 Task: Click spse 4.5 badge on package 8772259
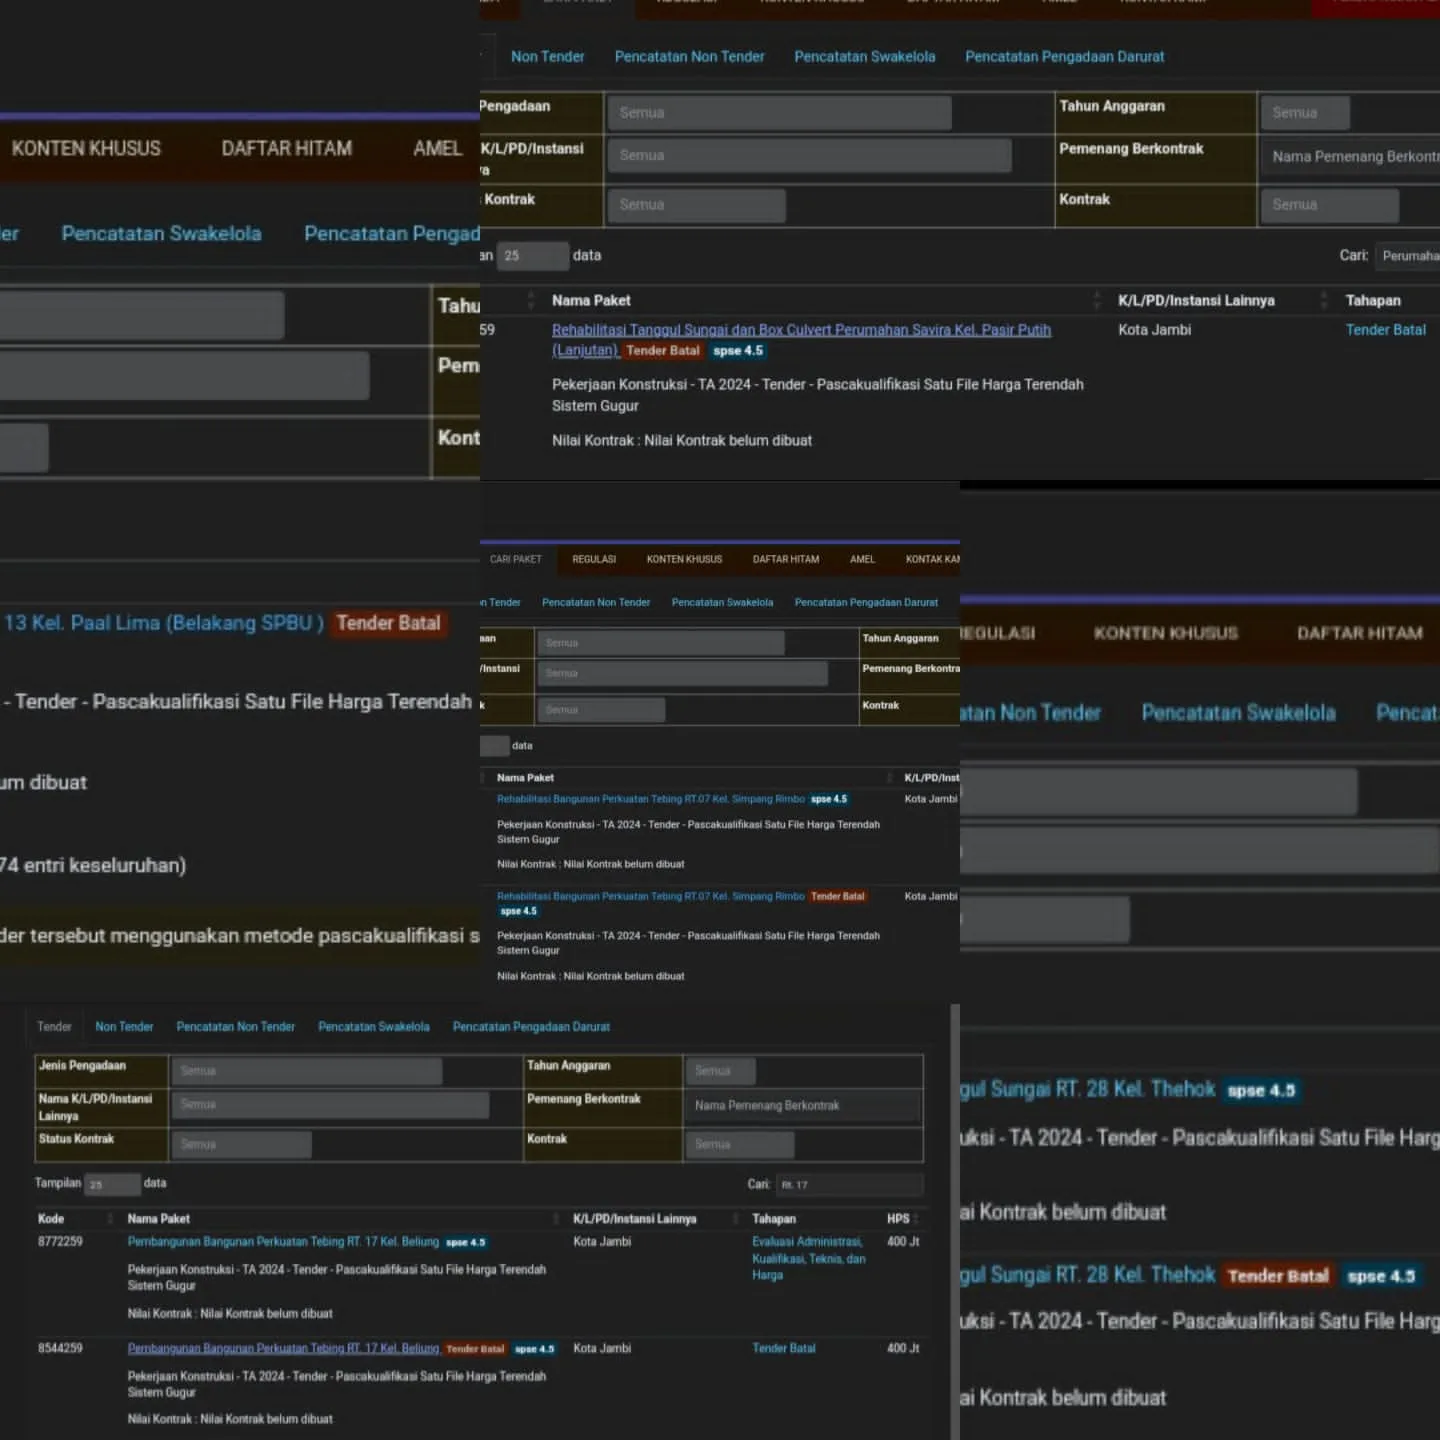(465, 1242)
